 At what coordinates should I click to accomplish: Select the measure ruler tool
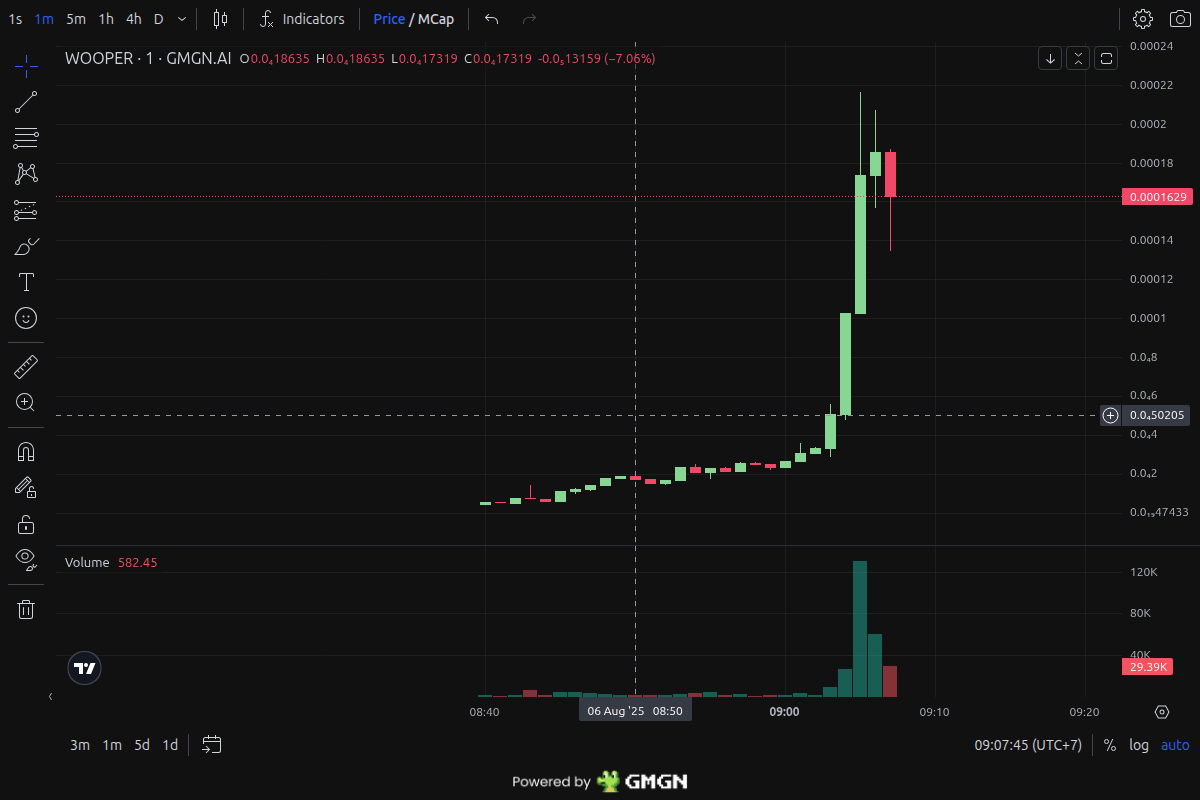[25, 365]
